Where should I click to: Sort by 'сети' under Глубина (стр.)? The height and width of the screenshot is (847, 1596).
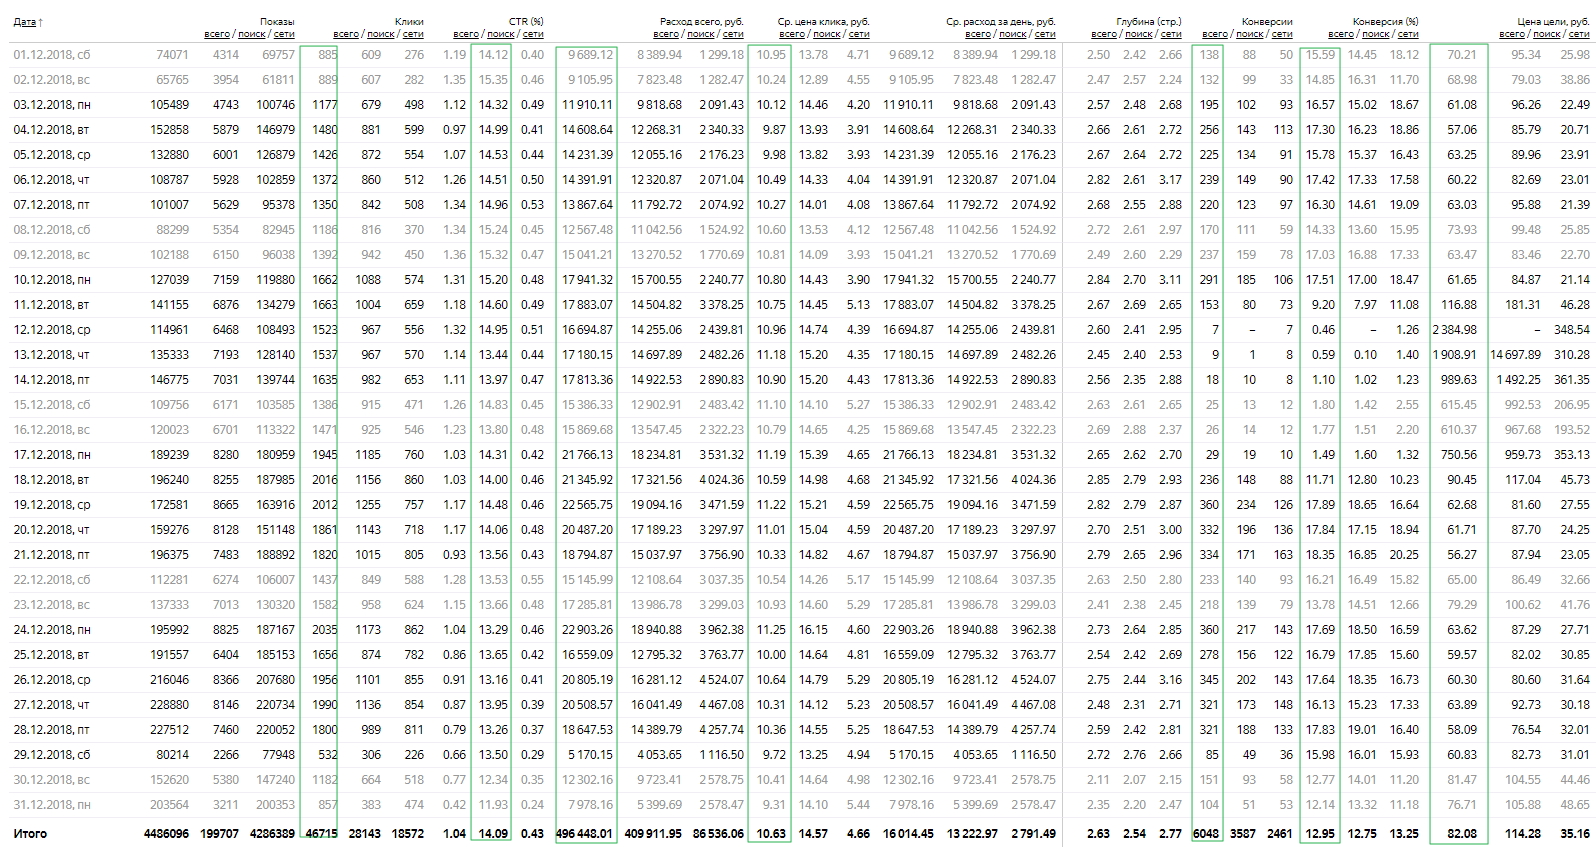pos(1171,34)
